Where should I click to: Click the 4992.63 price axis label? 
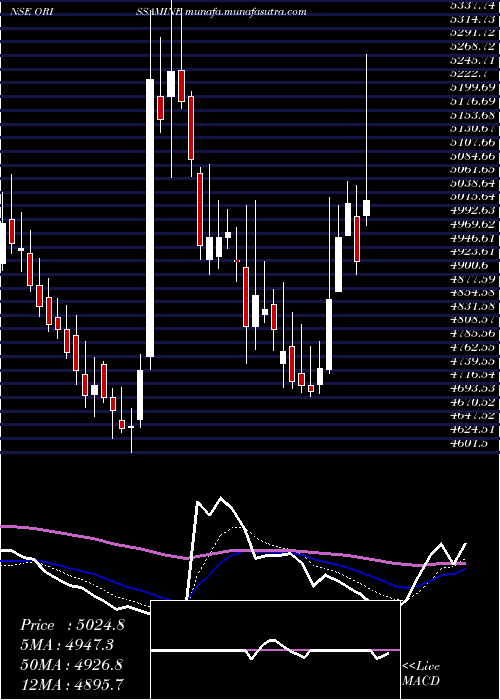point(471,211)
